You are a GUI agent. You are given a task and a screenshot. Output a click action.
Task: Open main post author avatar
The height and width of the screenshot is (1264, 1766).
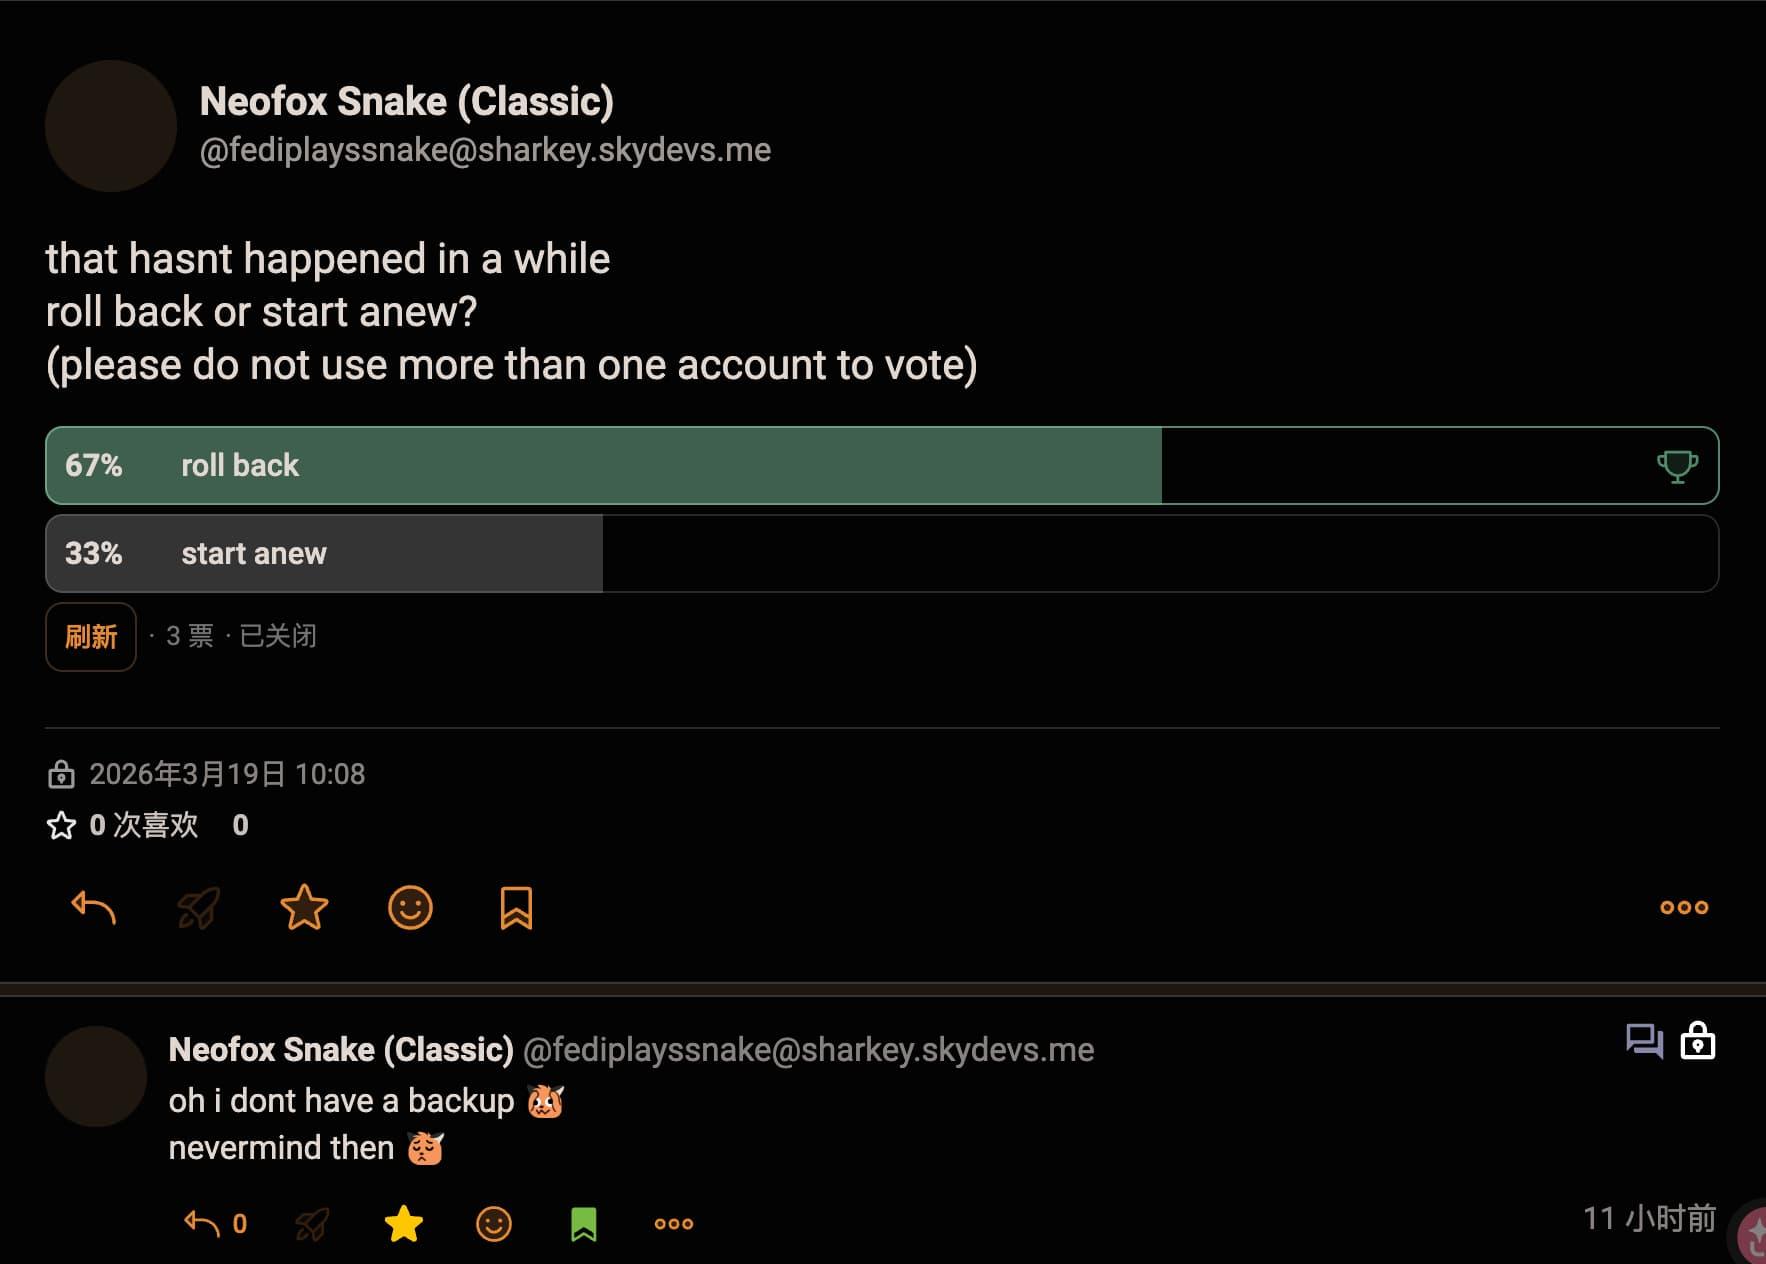111,126
